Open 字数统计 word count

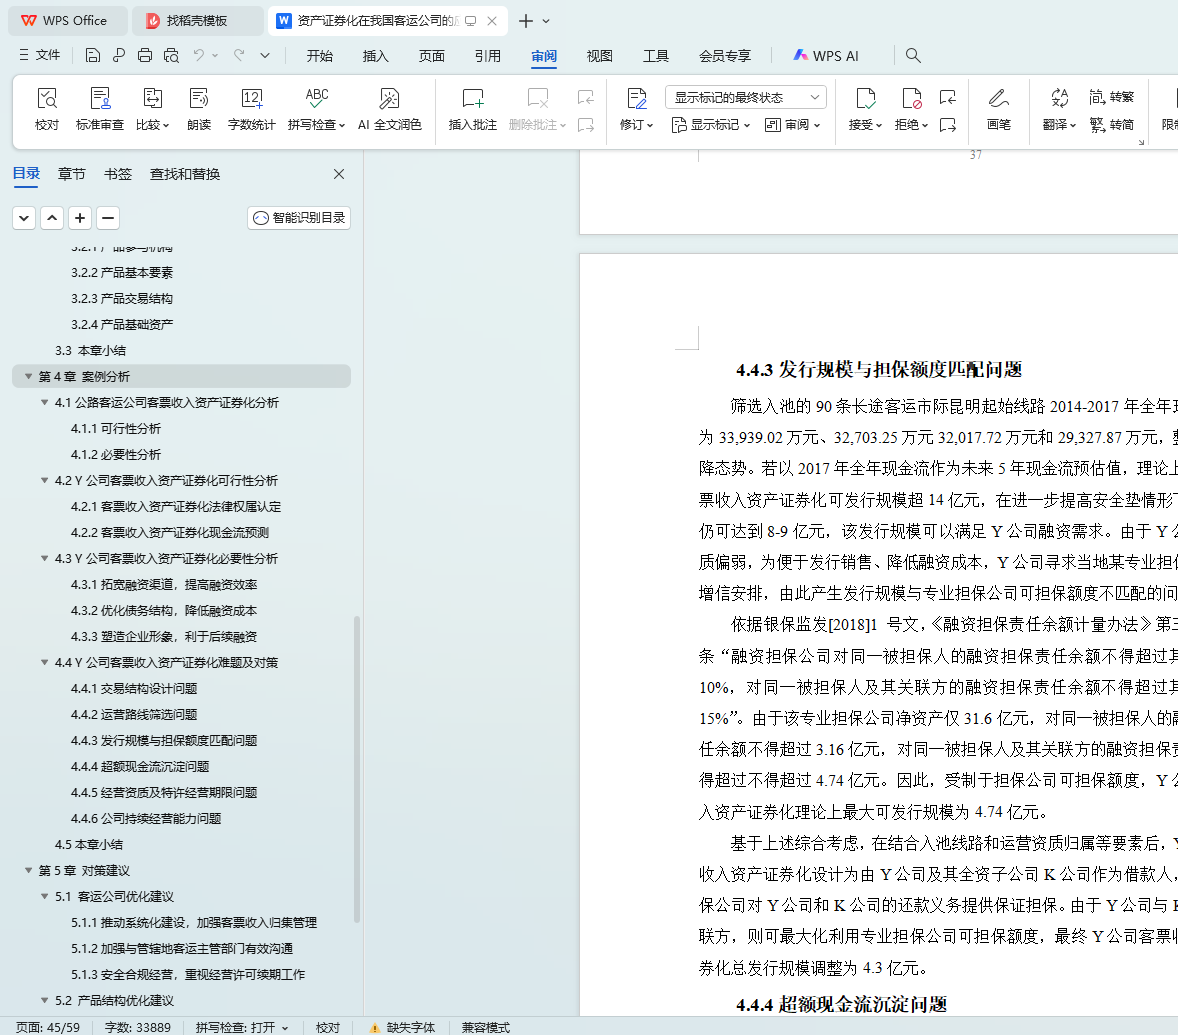tap(252, 108)
